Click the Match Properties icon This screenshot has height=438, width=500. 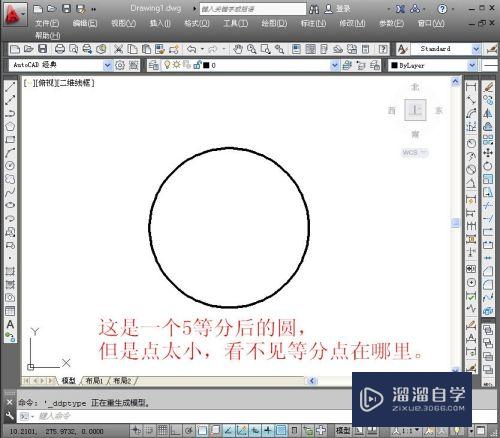(x=160, y=49)
